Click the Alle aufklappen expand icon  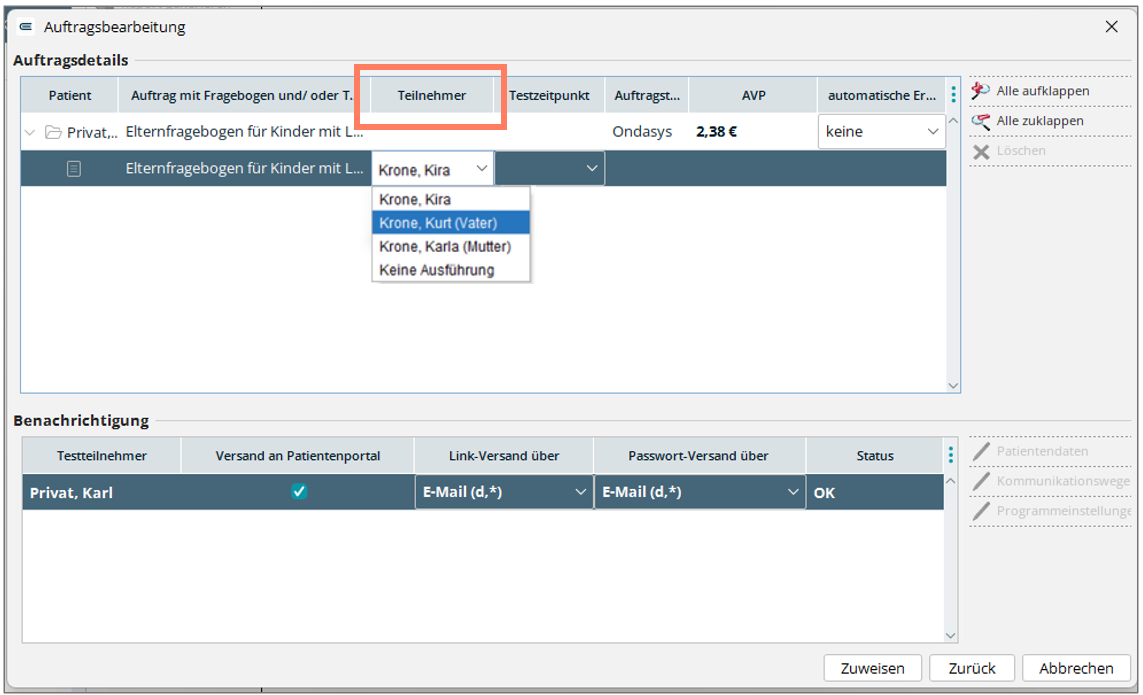pyautogui.click(x=980, y=90)
